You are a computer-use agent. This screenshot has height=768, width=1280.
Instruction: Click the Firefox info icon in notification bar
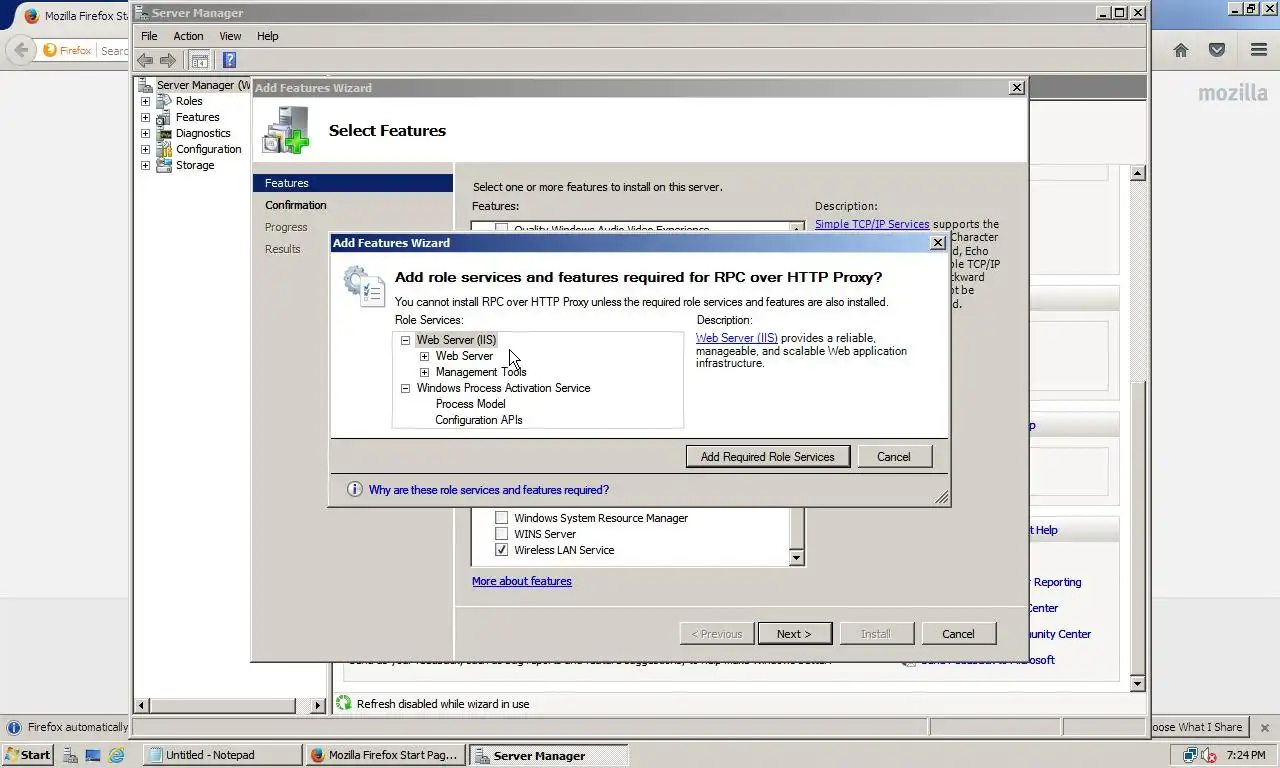[x=14, y=727]
